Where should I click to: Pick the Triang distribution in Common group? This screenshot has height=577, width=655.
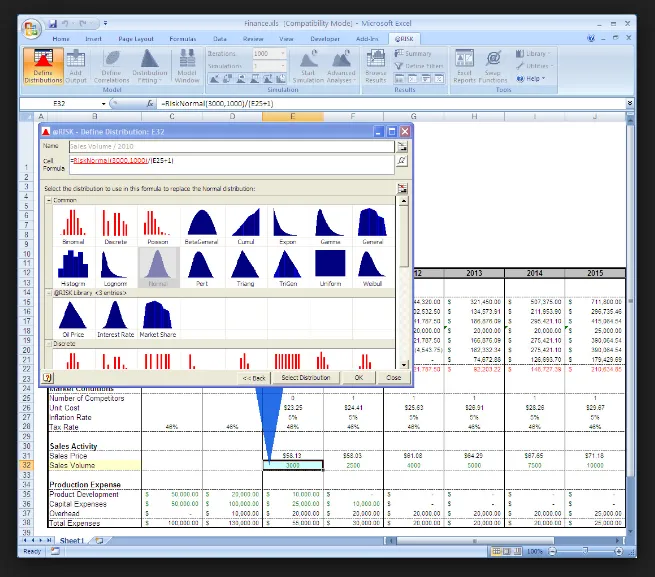click(246, 268)
